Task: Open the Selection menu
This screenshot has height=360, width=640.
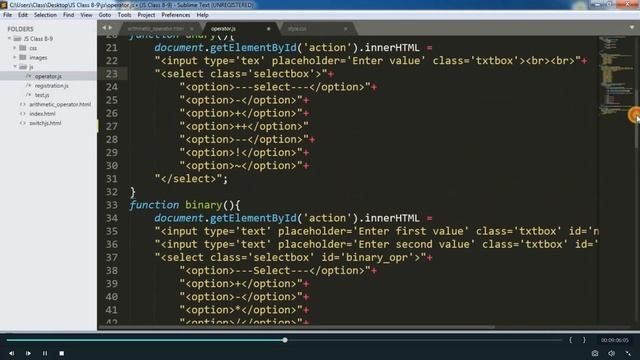Action: [x=45, y=15]
